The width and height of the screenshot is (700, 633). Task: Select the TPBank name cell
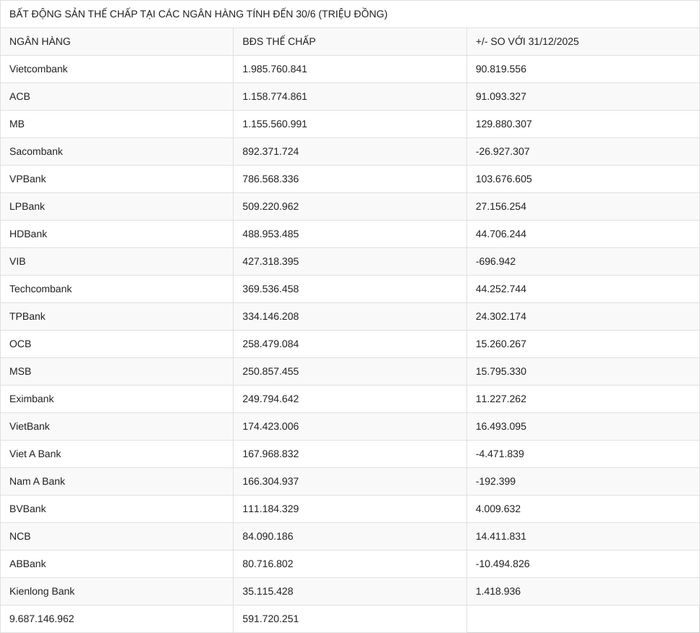pyautogui.click(x=117, y=316)
